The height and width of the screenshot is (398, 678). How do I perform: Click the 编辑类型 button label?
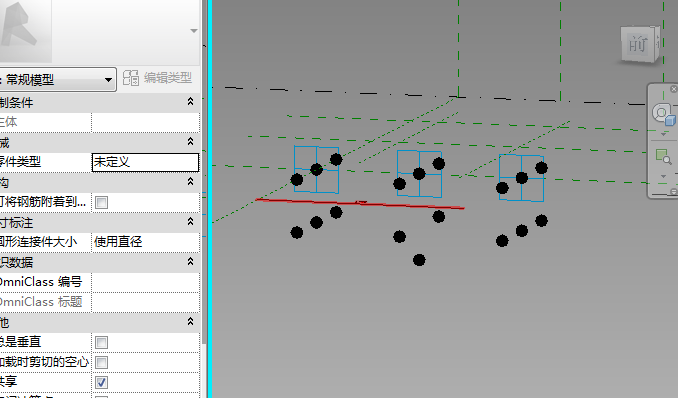pyautogui.click(x=167, y=78)
